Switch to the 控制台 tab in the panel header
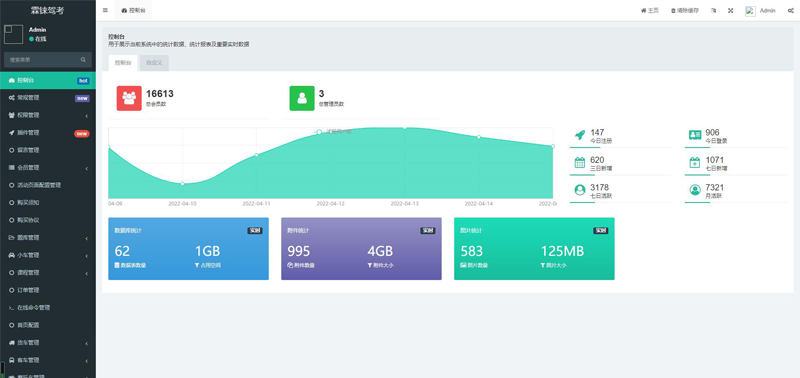The image size is (800, 378). pyautogui.click(x=123, y=63)
